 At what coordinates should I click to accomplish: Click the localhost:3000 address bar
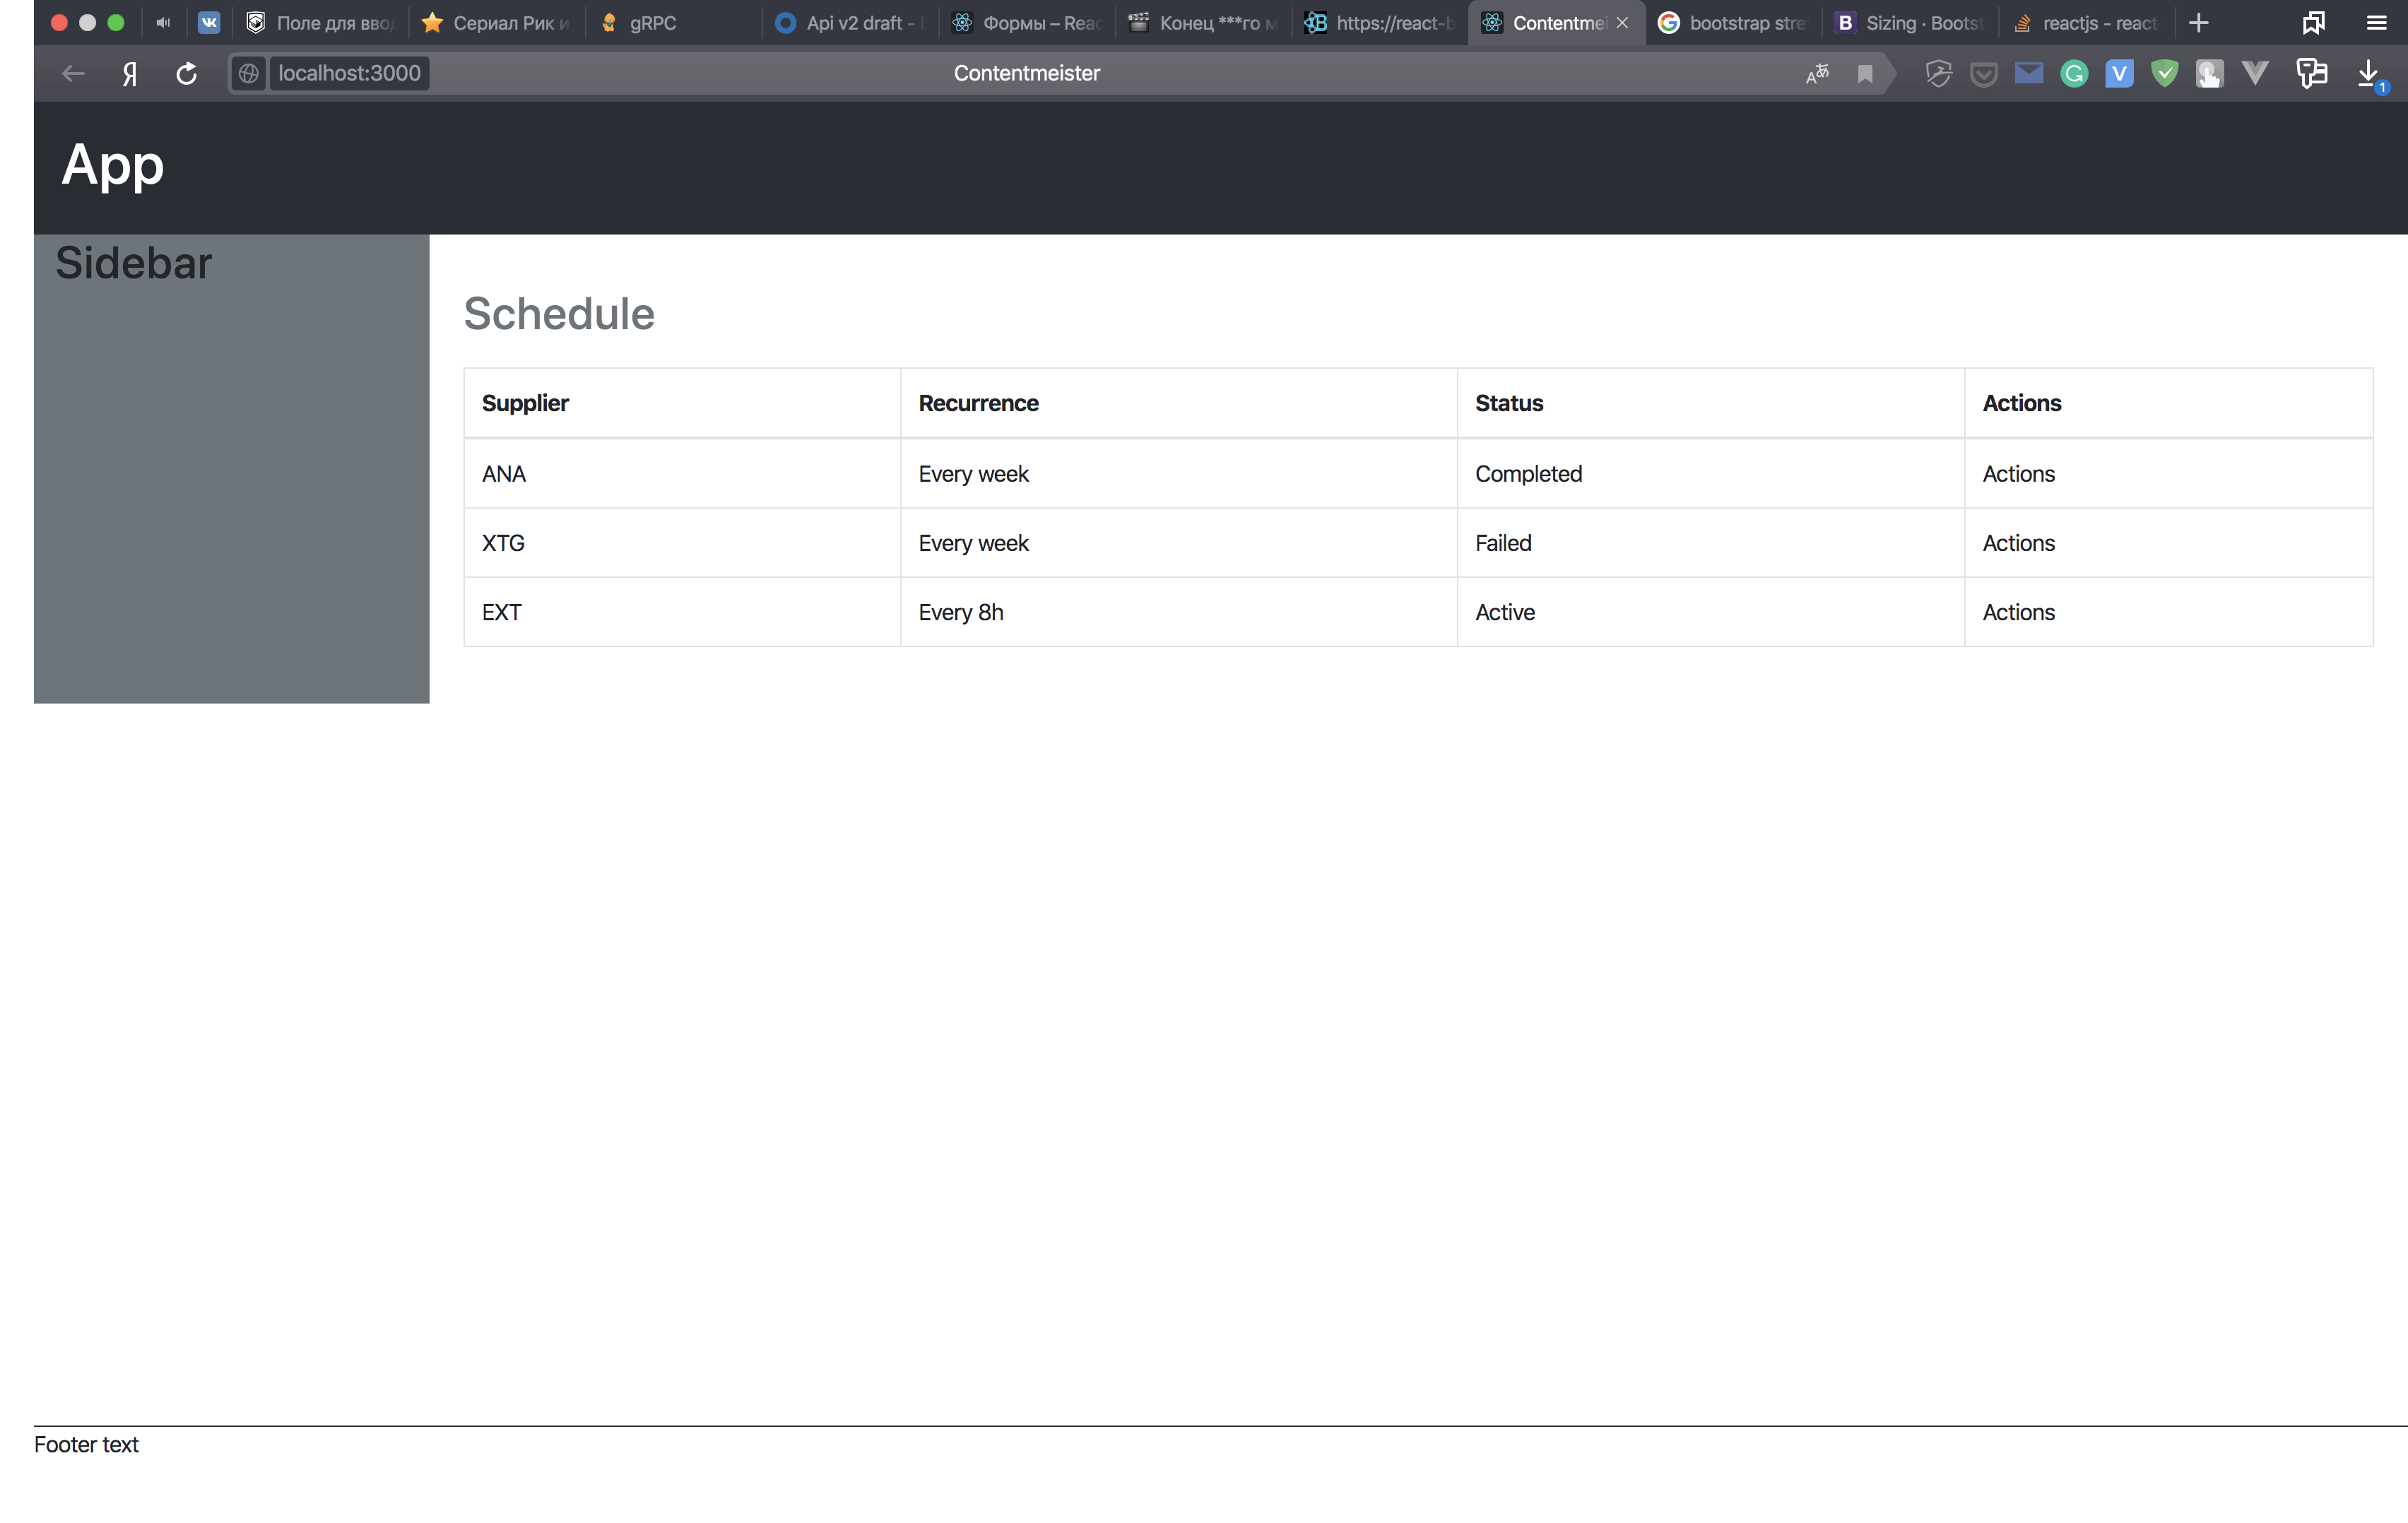(x=348, y=73)
